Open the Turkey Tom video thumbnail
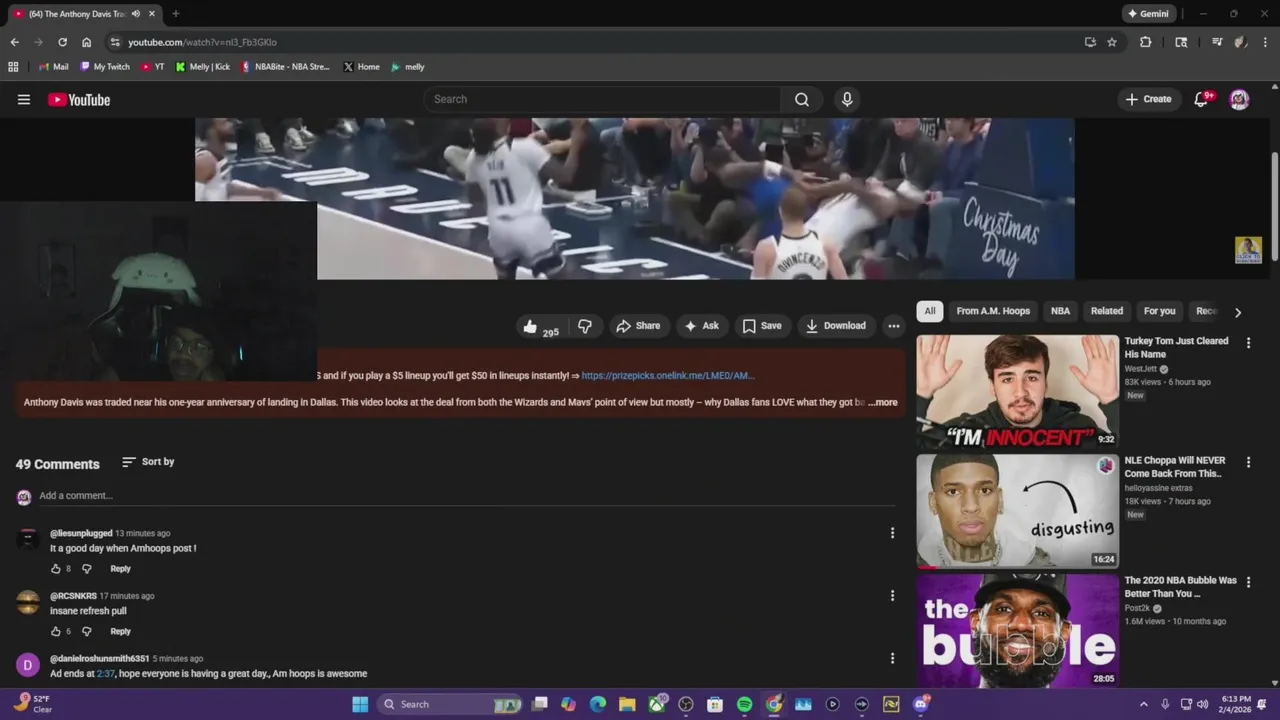Screen dimensions: 1280x720 (1018, 391)
